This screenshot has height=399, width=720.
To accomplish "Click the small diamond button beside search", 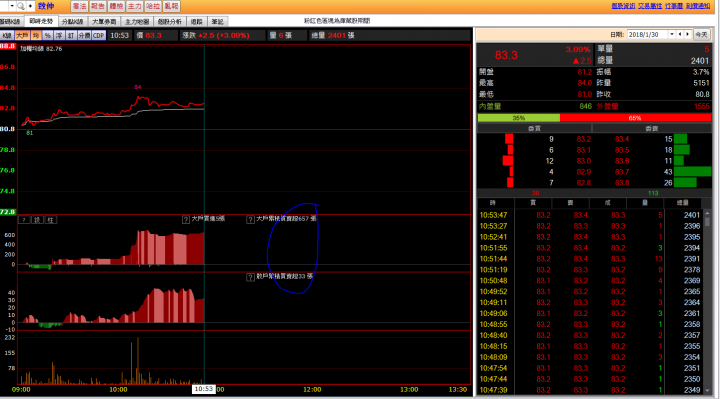I will (x=30, y=6).
